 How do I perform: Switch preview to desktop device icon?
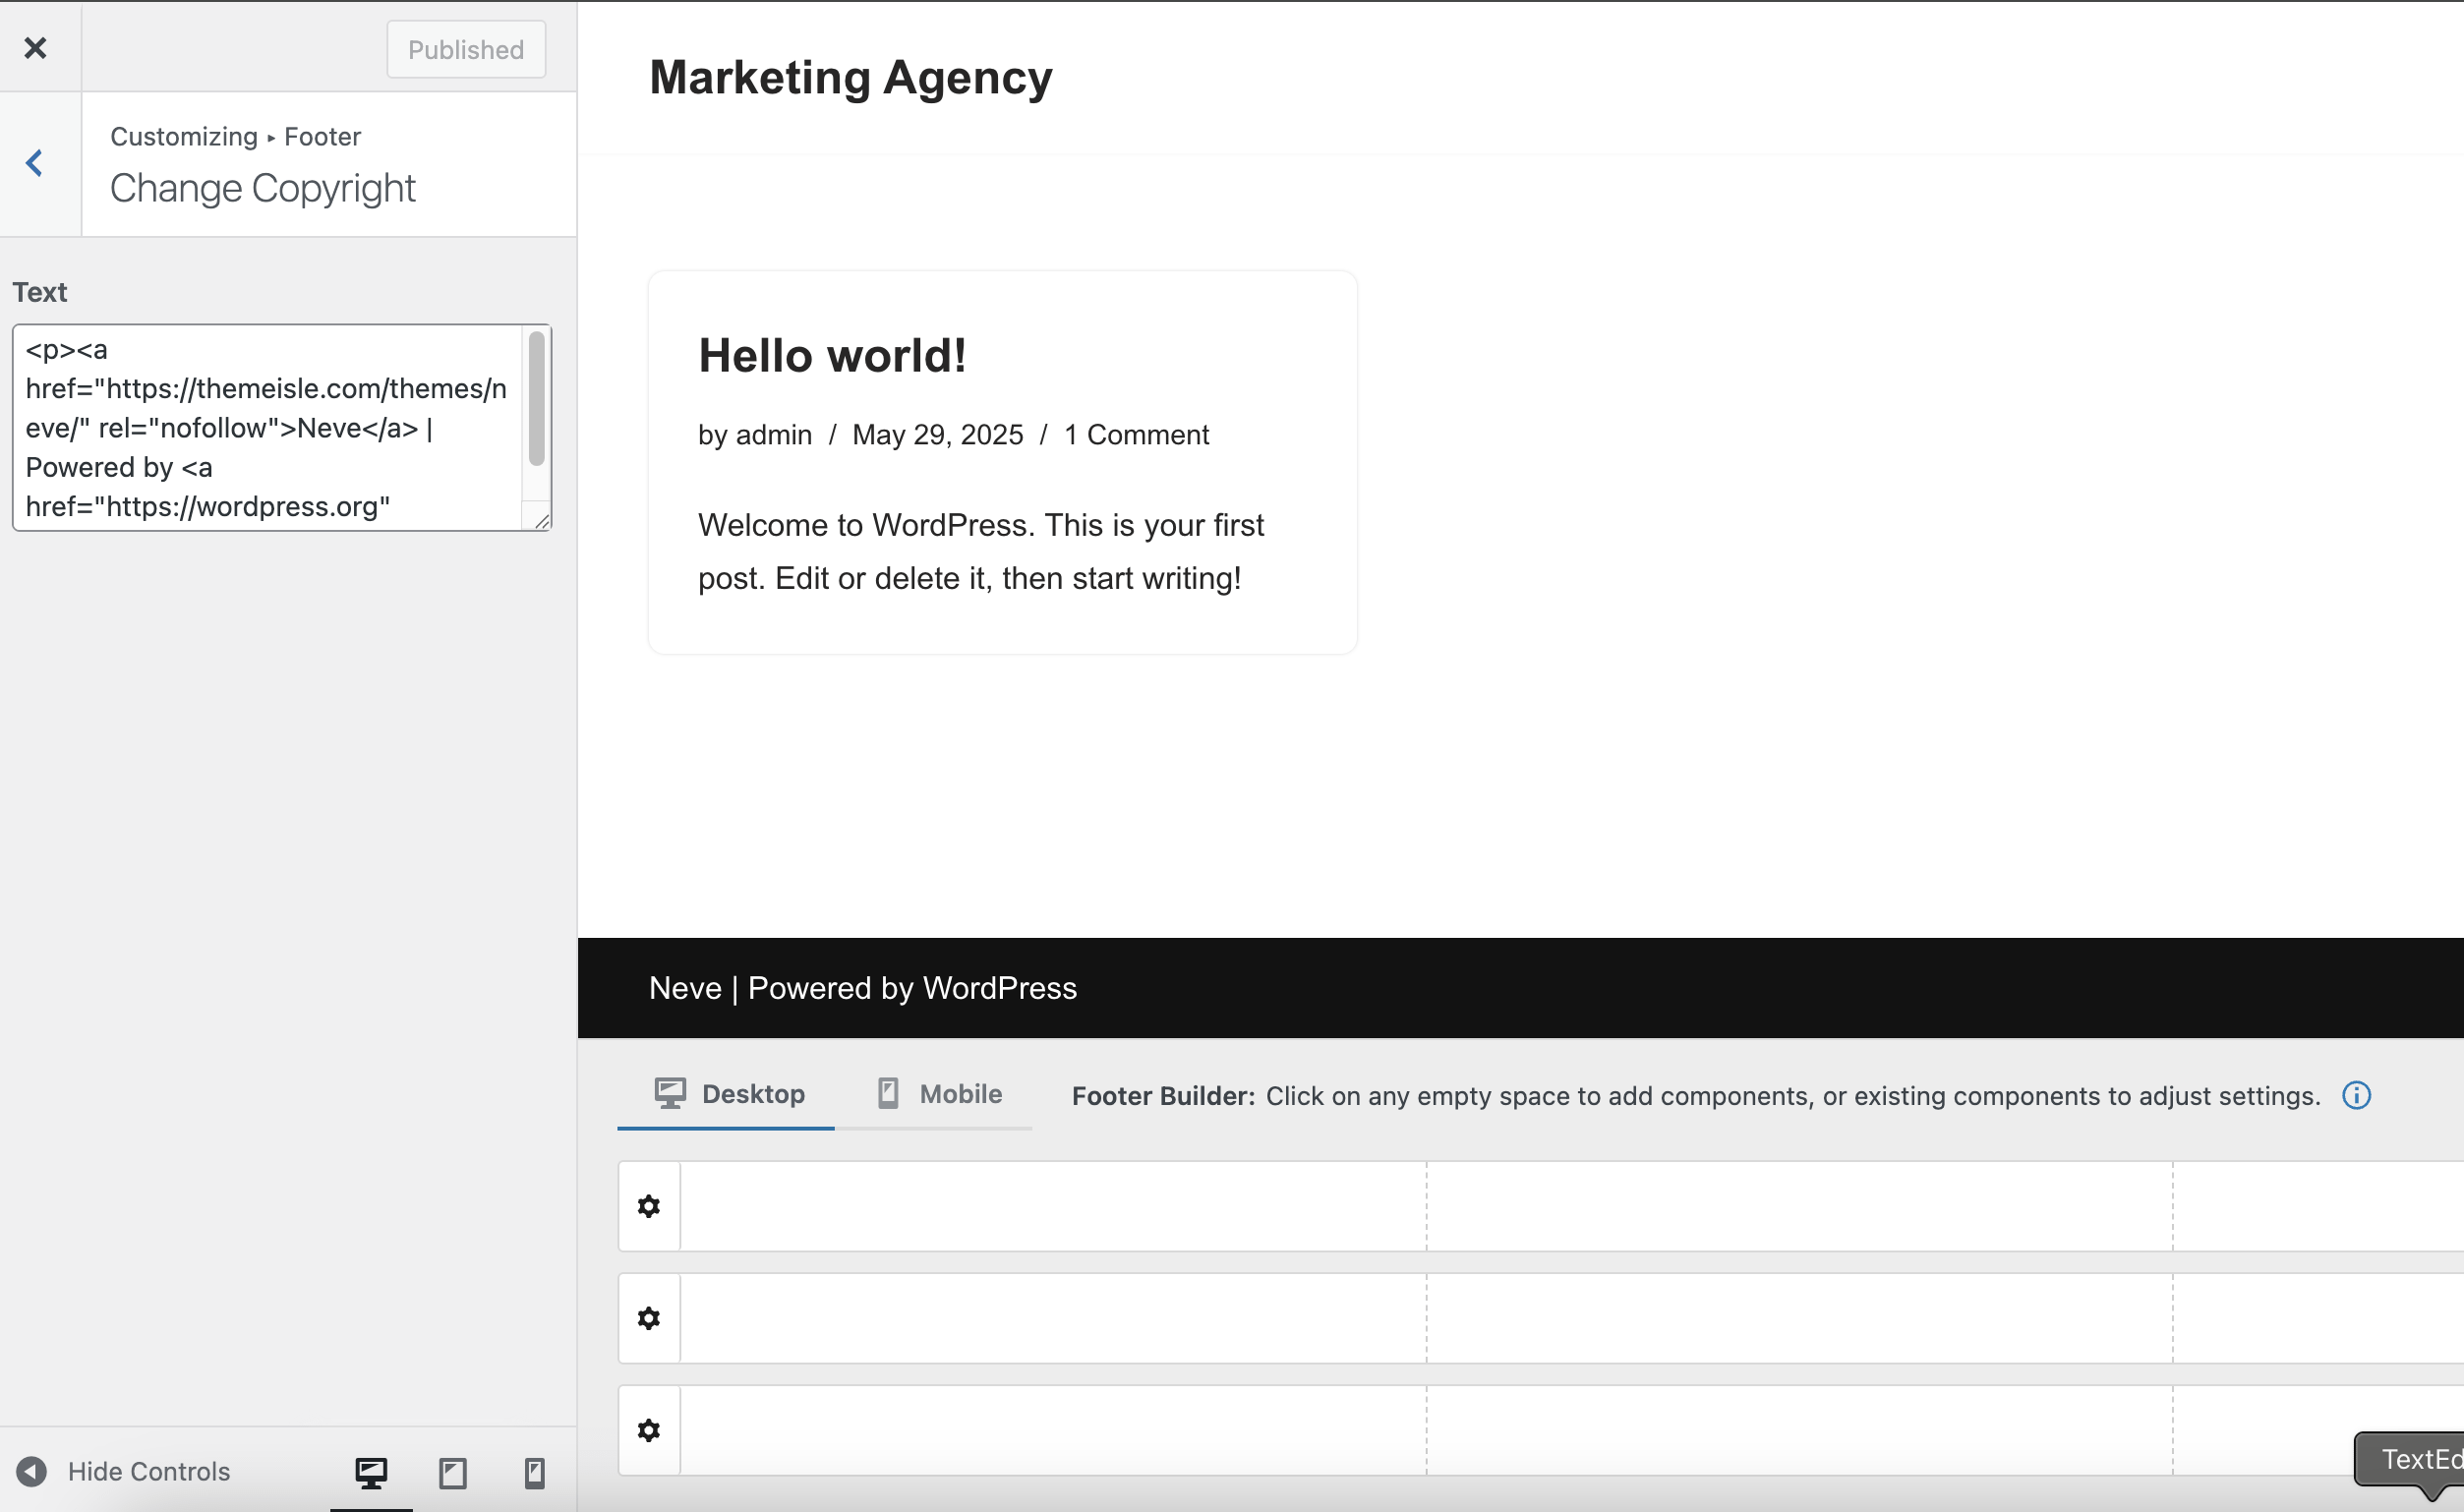tap(371, 1472)
